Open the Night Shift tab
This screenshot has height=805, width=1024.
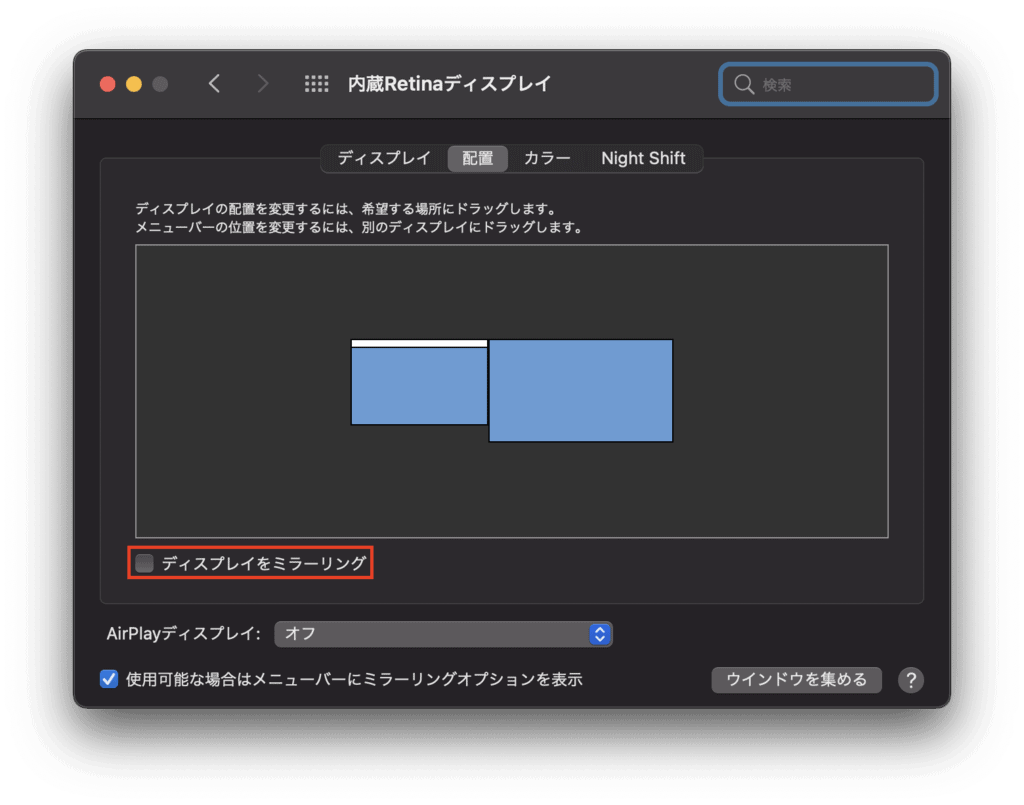click(x=643, y=158)
